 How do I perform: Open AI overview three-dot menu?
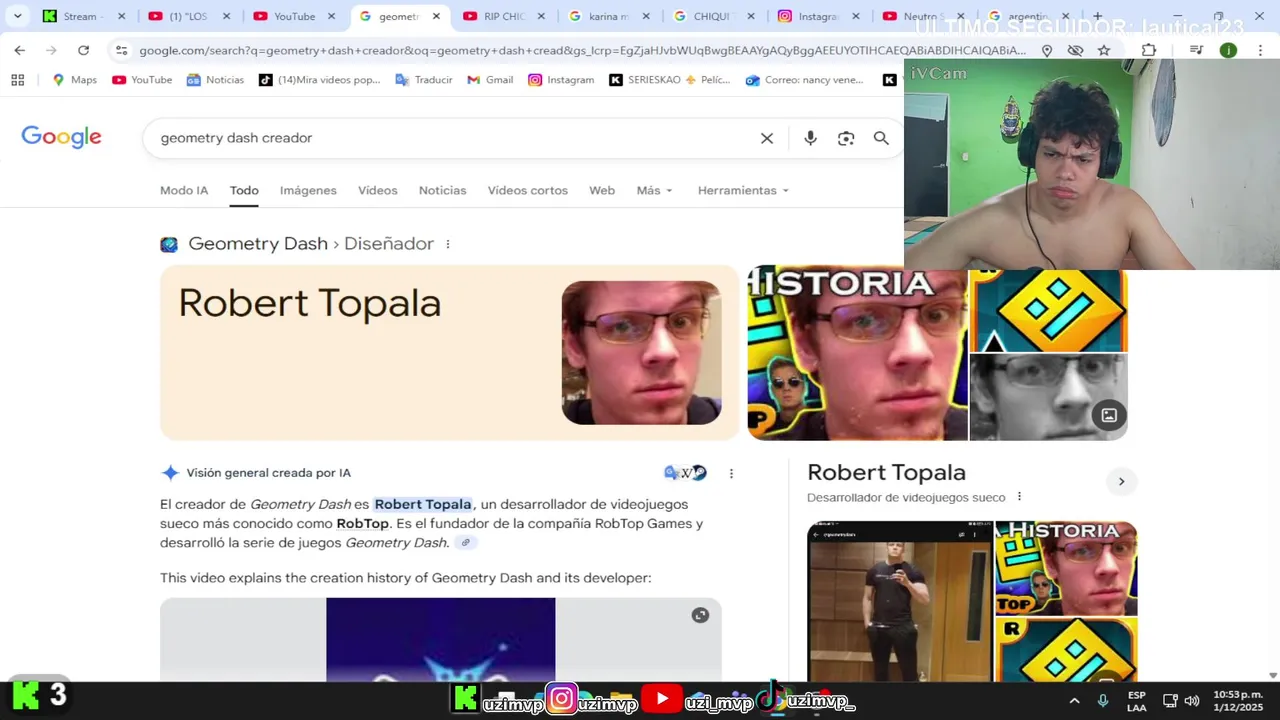point(731,473)
